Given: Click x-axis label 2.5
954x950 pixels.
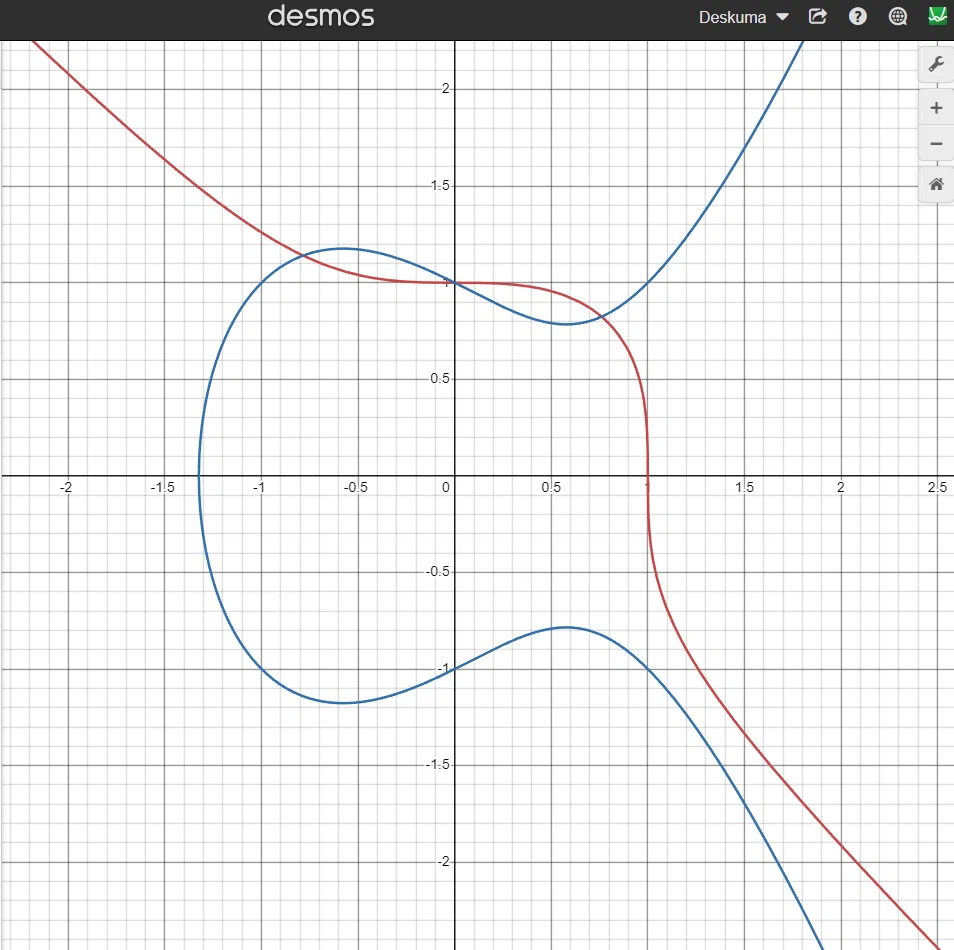Looking at the screenshot, I should [x=937, y=487].
